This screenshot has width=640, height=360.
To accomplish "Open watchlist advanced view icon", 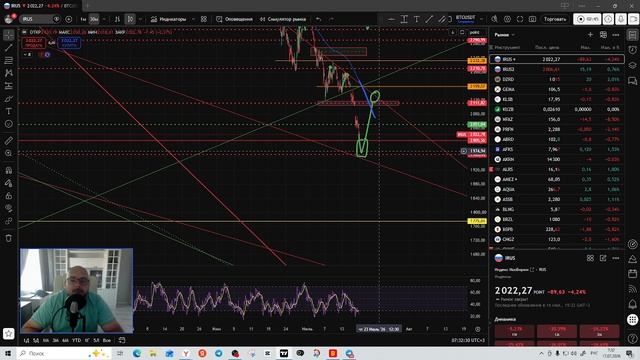I will [x=603, y=35].
